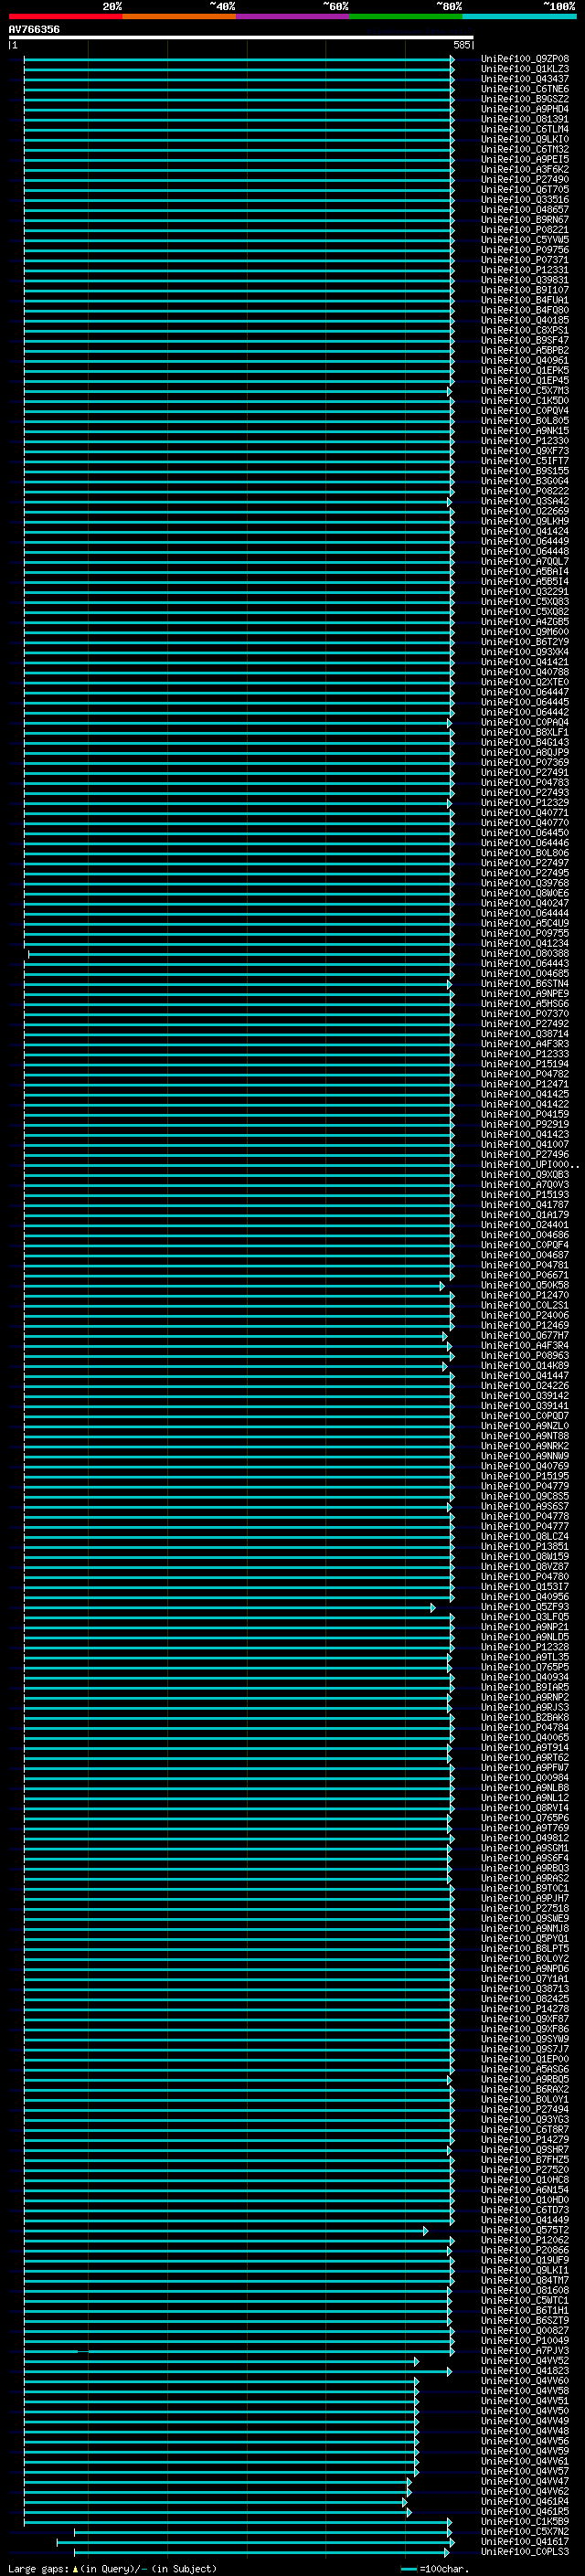Select label UniRef100_Q9XQB3
This screenshot has width=585, height=2576.
(x=525, y=1175)
